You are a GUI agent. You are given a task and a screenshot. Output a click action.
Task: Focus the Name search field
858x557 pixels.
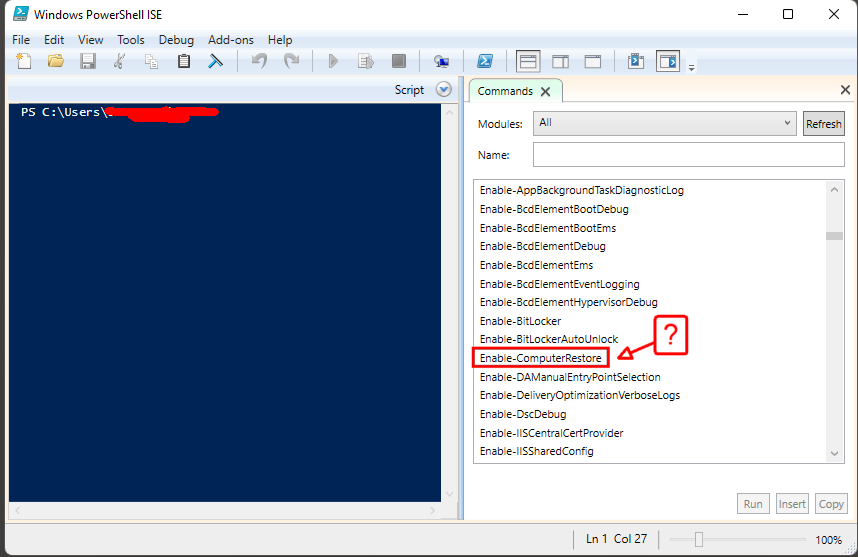[x=688, y=155]
